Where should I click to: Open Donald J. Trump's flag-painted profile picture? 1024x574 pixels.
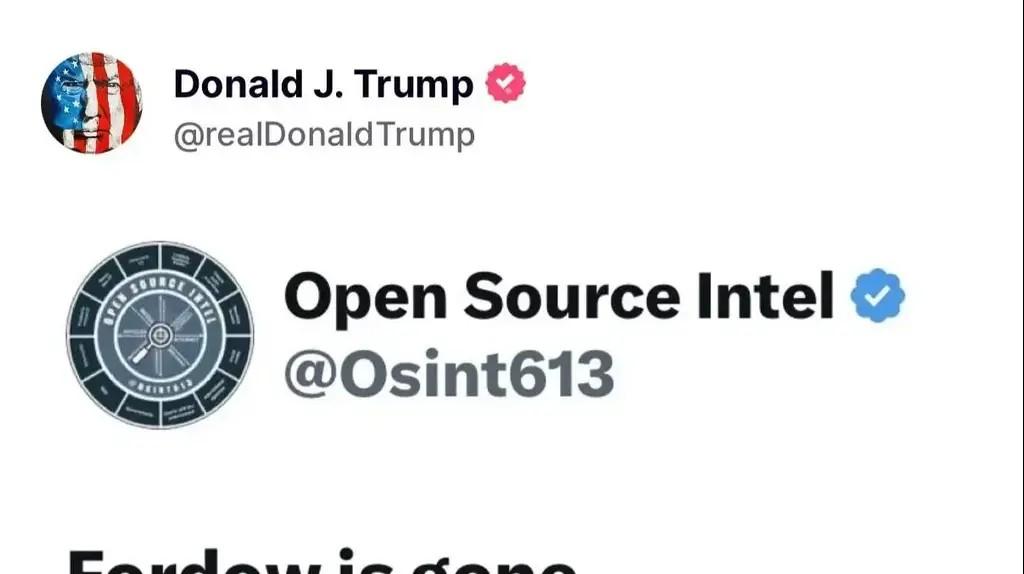pyautogui.click(x=91, y=103)
